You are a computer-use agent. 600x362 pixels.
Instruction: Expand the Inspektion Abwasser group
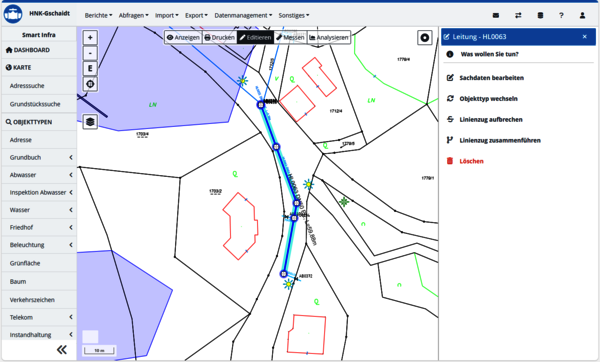39,192
